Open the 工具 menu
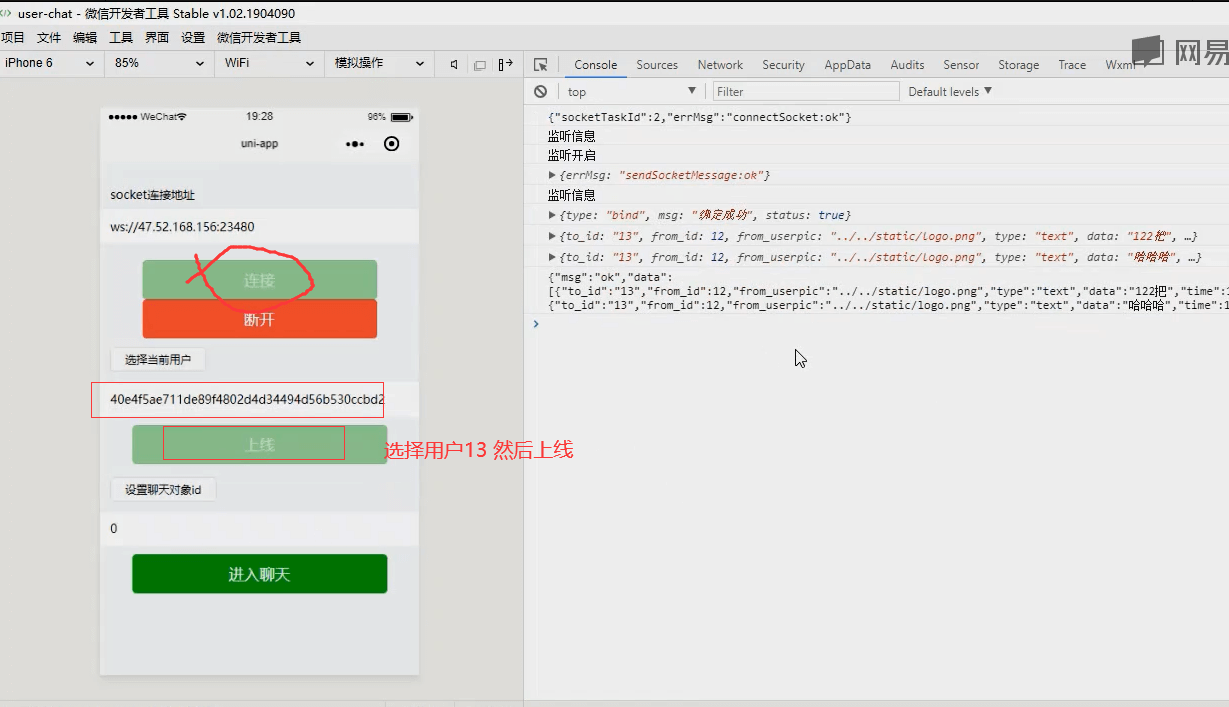Image resolution: width=1229 pixels, height=707 pixels. [x=121, y=38]
